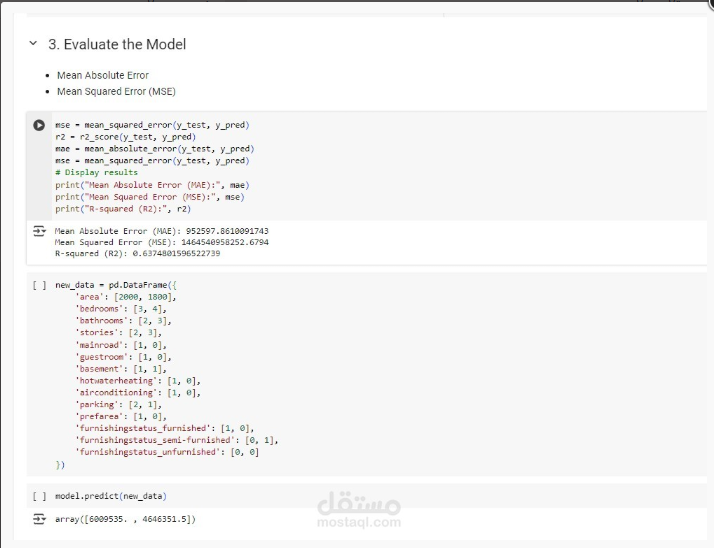Viewport: 714px width, 548px height.
Task: Run the model.predict(new_data) cell
Action: (39, 496)
